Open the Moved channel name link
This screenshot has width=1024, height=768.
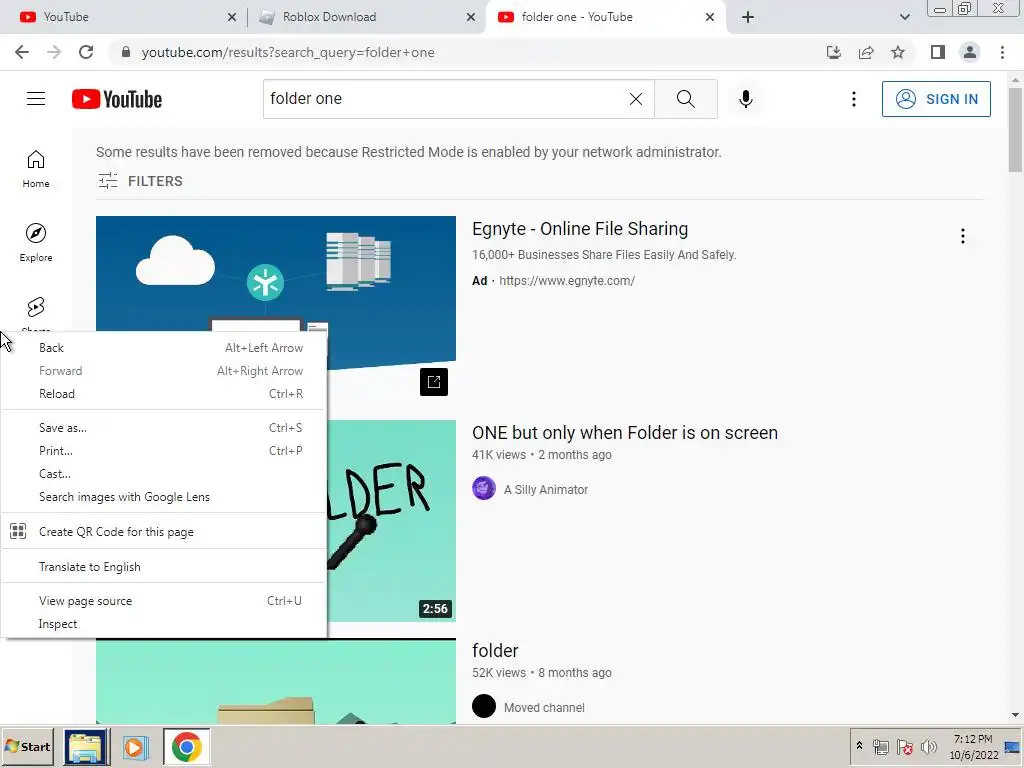(544, 707)
